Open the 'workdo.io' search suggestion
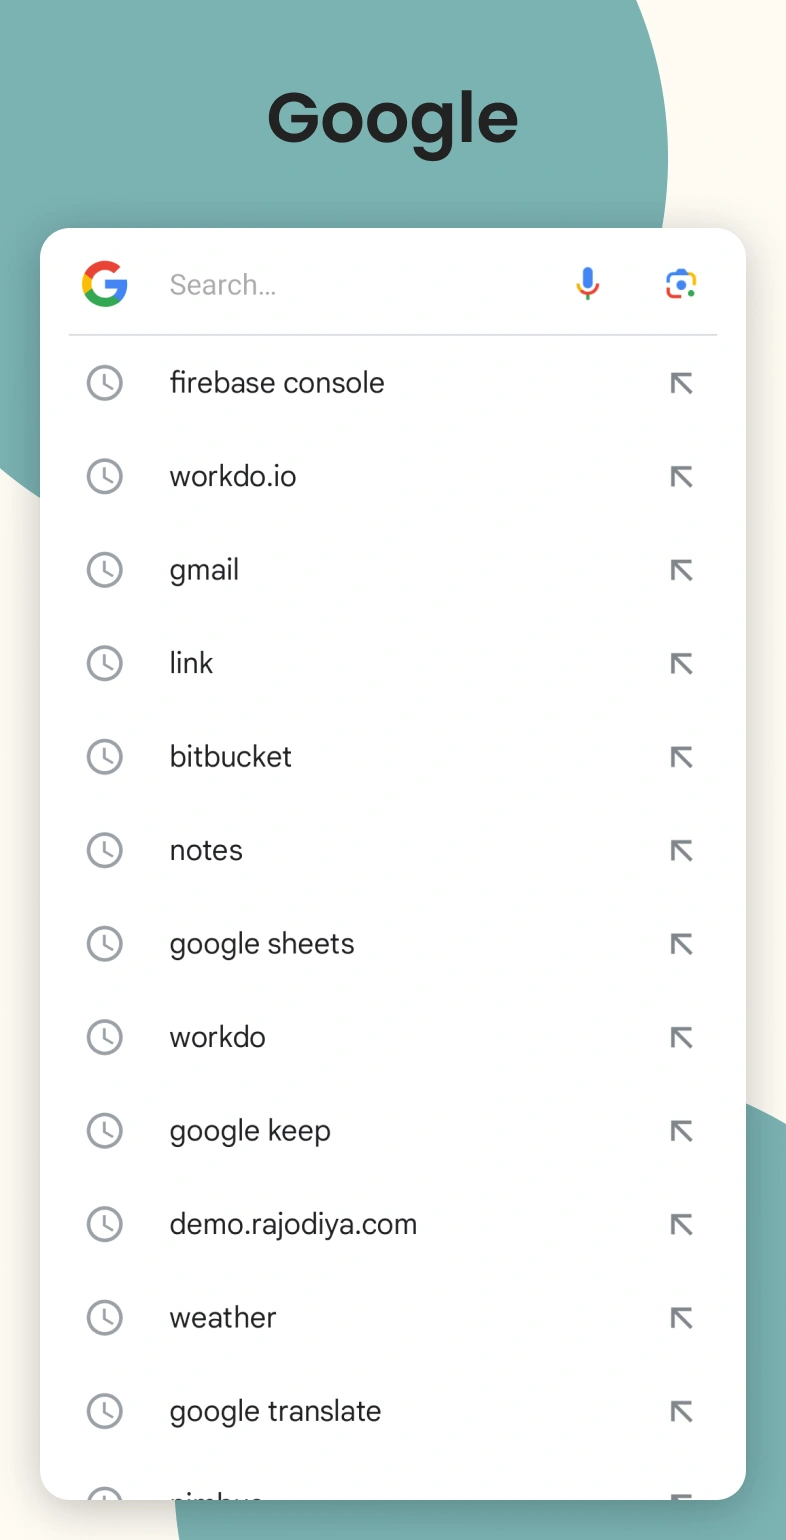The width and height of the screenshot is (786, 1540). pyautogui.click(x=233, y=477)
